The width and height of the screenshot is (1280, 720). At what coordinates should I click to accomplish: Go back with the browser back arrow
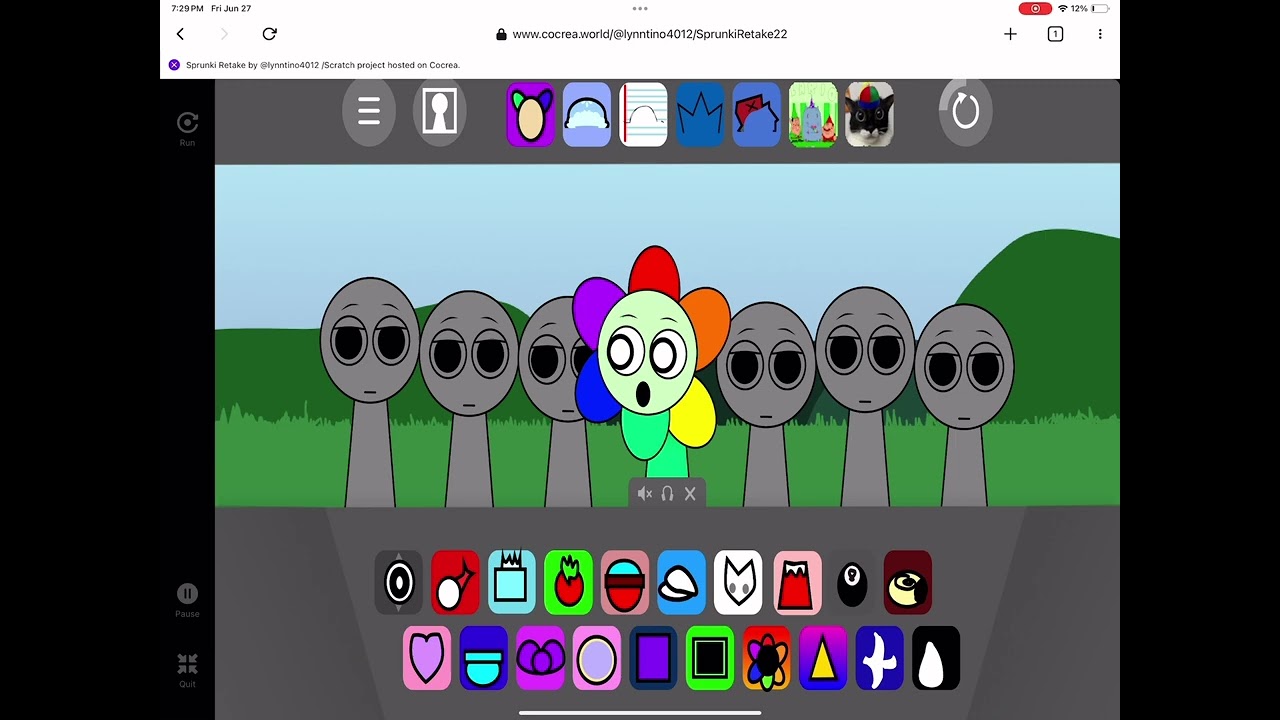(x=180, y=34)
